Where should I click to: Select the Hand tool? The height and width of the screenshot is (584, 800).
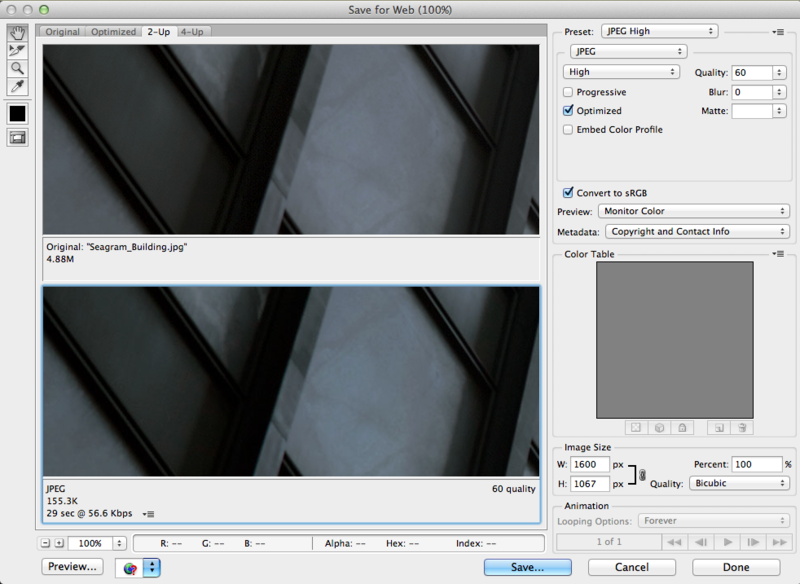(x=16, y=32)
